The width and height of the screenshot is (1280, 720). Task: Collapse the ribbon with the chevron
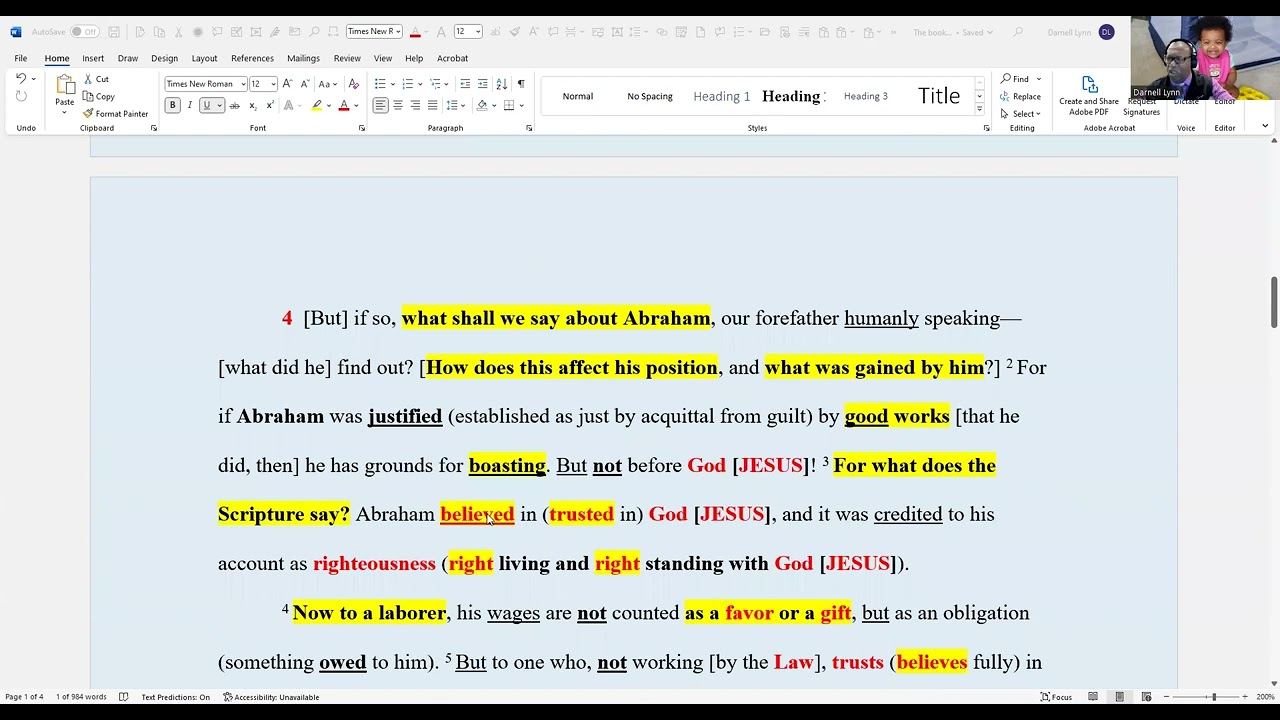click(1265, 126)
